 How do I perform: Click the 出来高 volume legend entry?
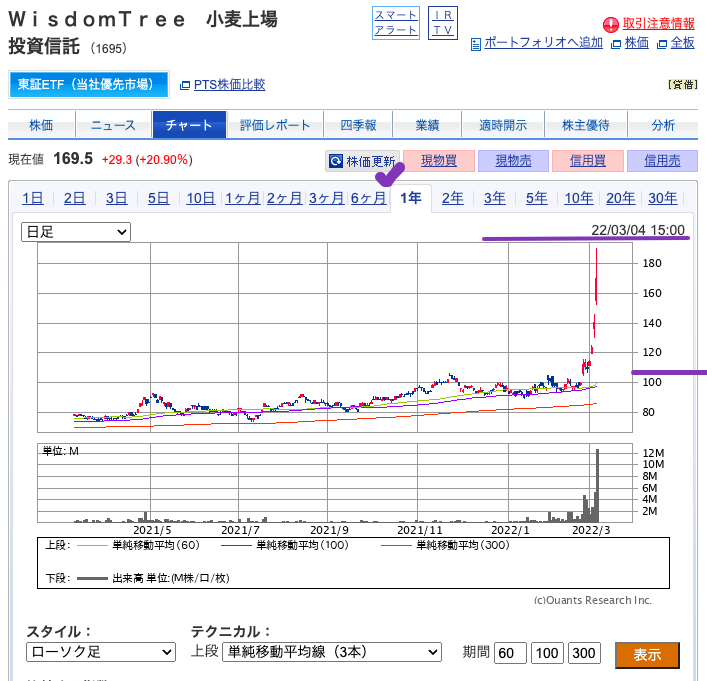(153, 578)
